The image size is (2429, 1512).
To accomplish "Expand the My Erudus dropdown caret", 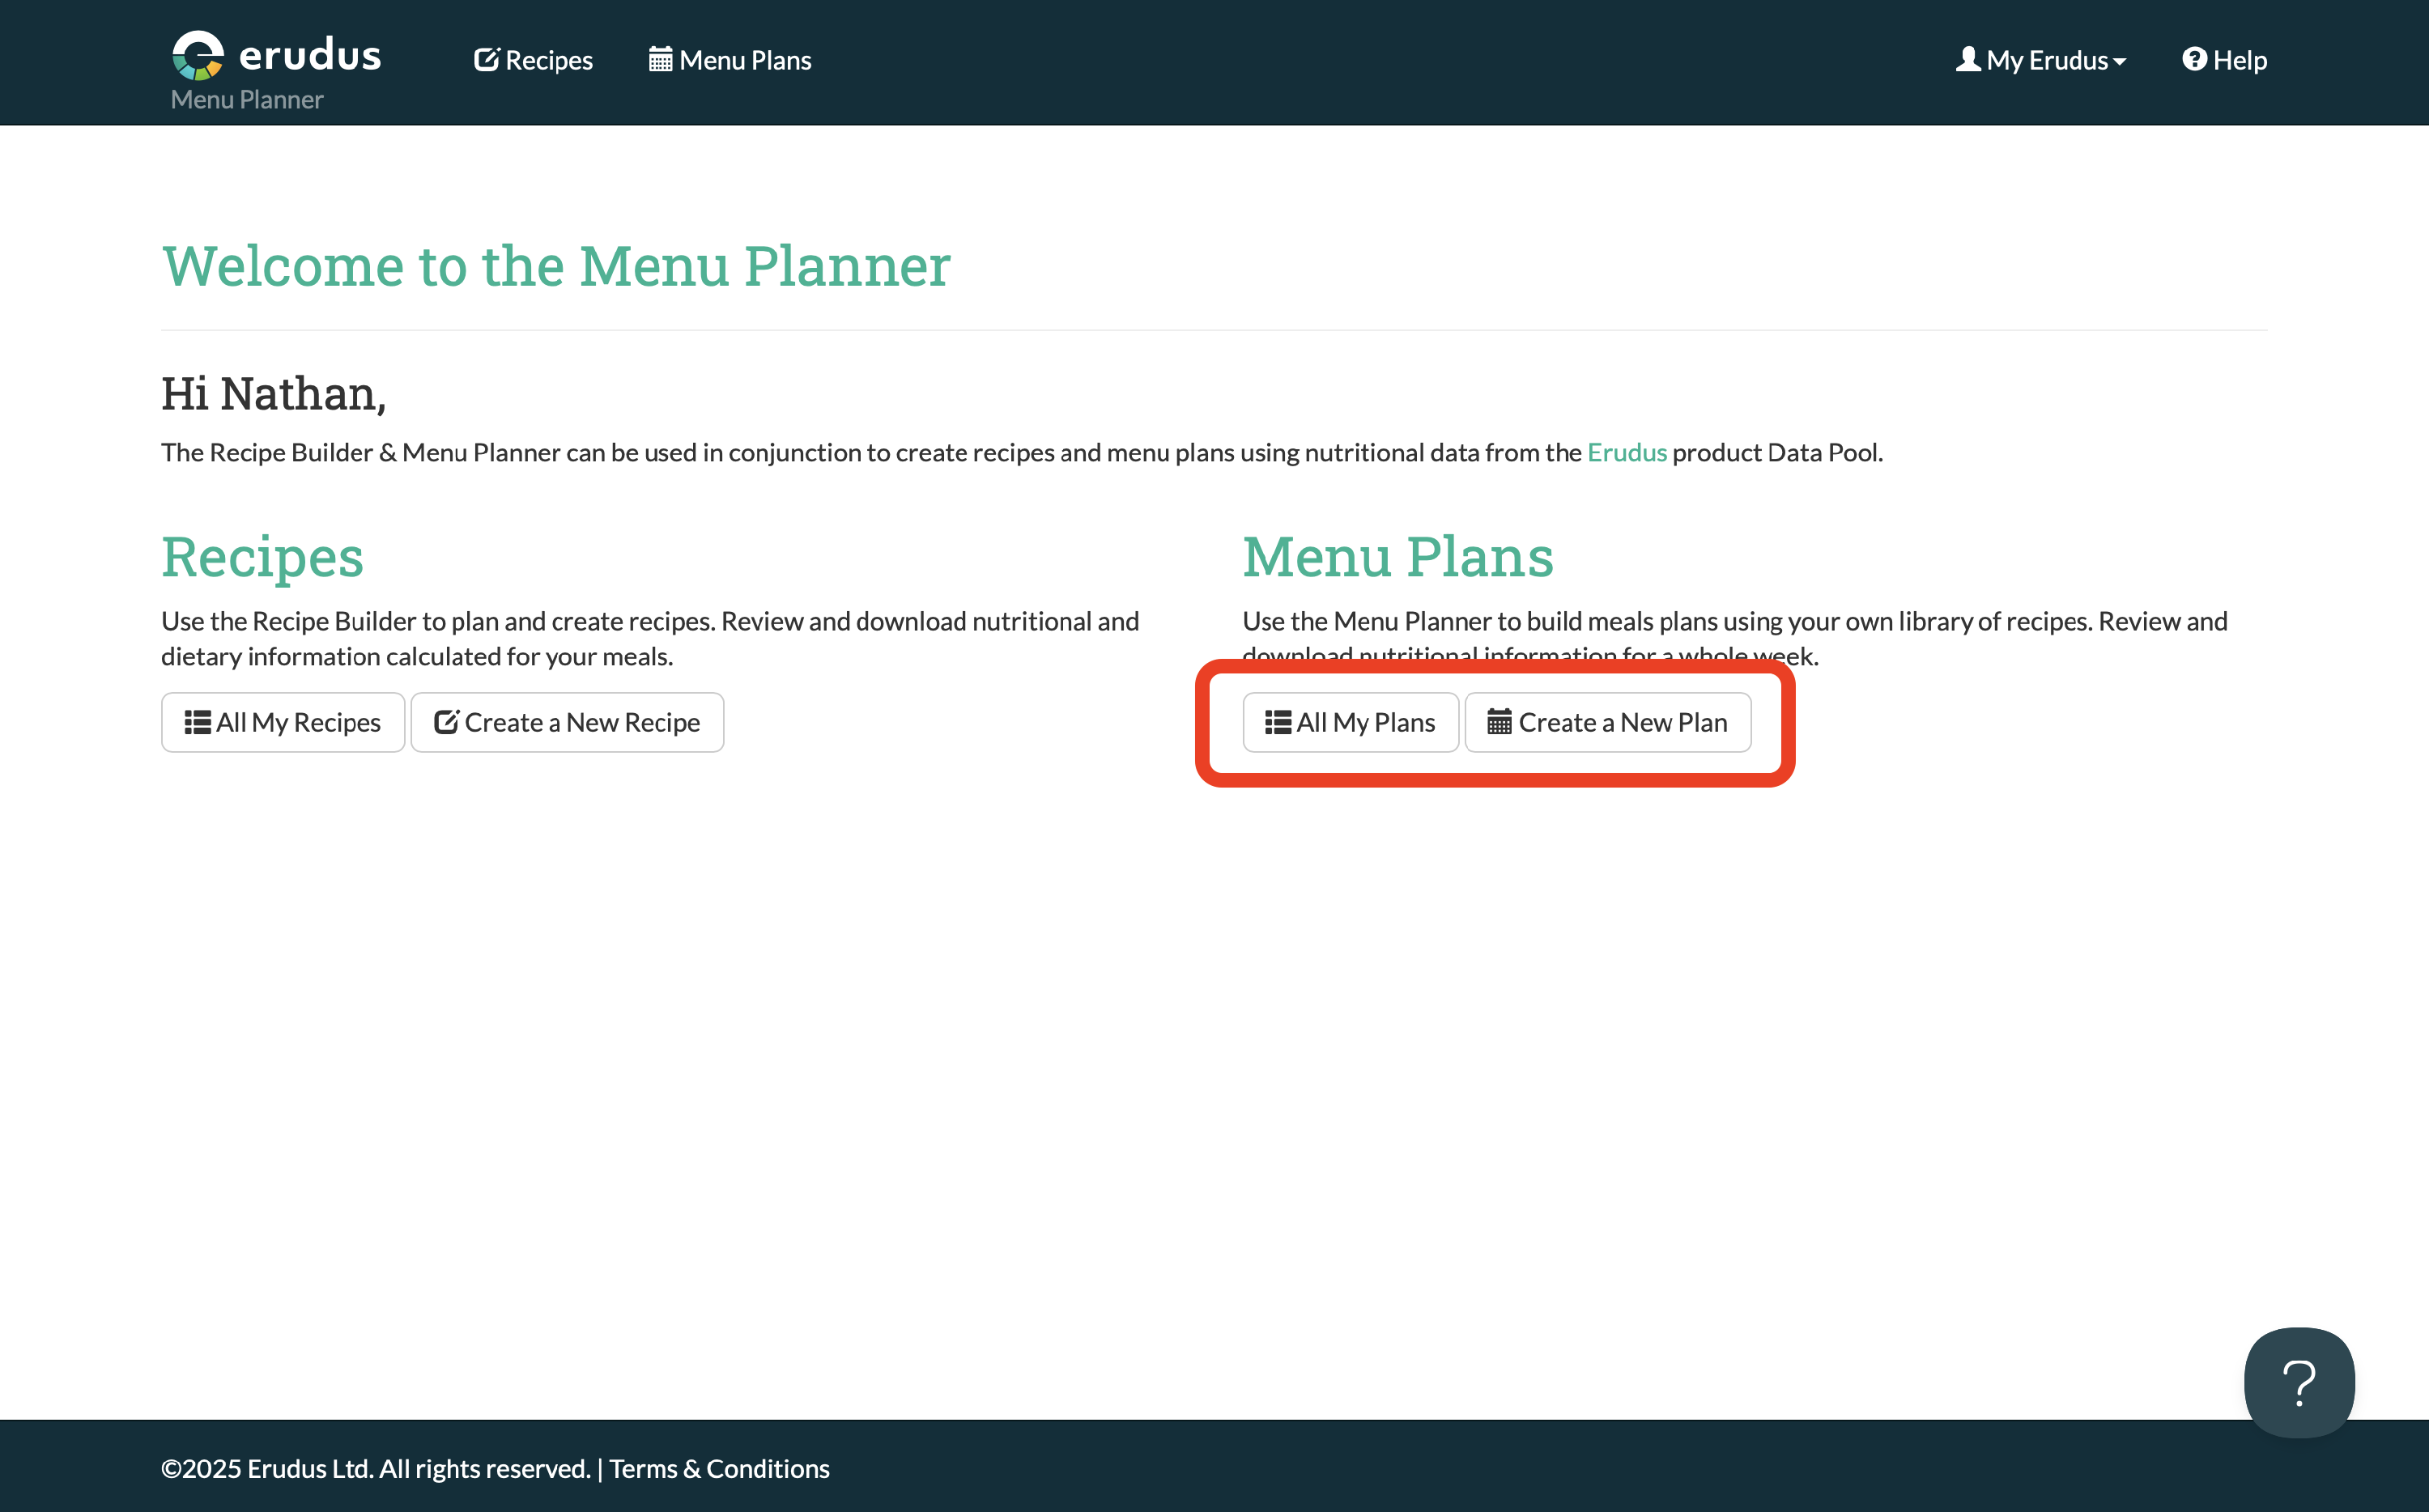I will (2119, 62).
